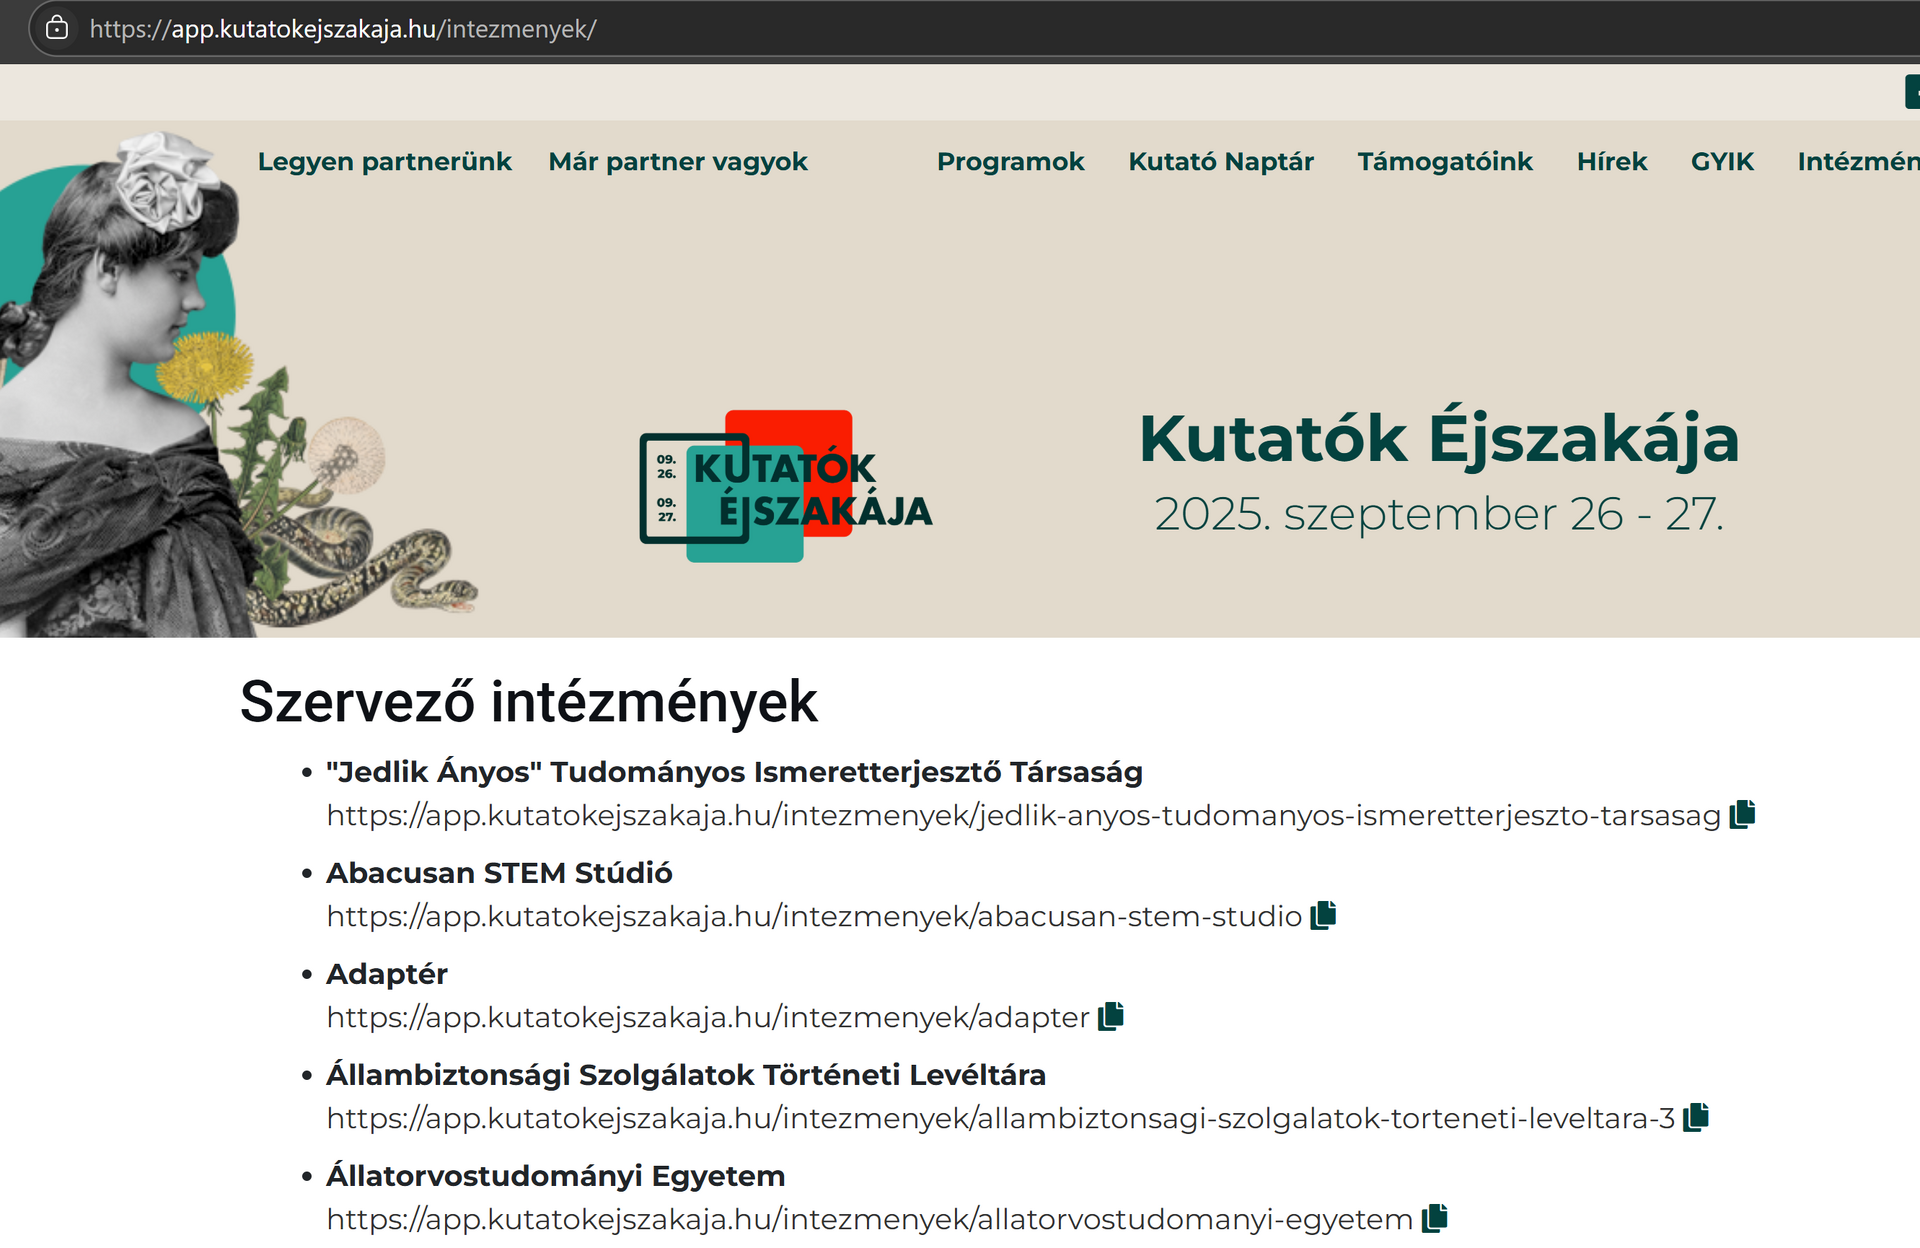Screen dimensions: 1920x1248
Task: Open the Programok menu item
Action: [1010, 162]
